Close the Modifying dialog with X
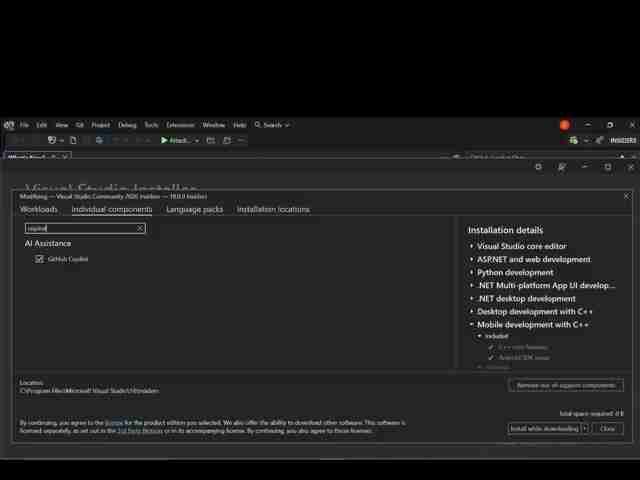Image resolution: width=640 pixels, height=480 pixels. tap(627, 196)
